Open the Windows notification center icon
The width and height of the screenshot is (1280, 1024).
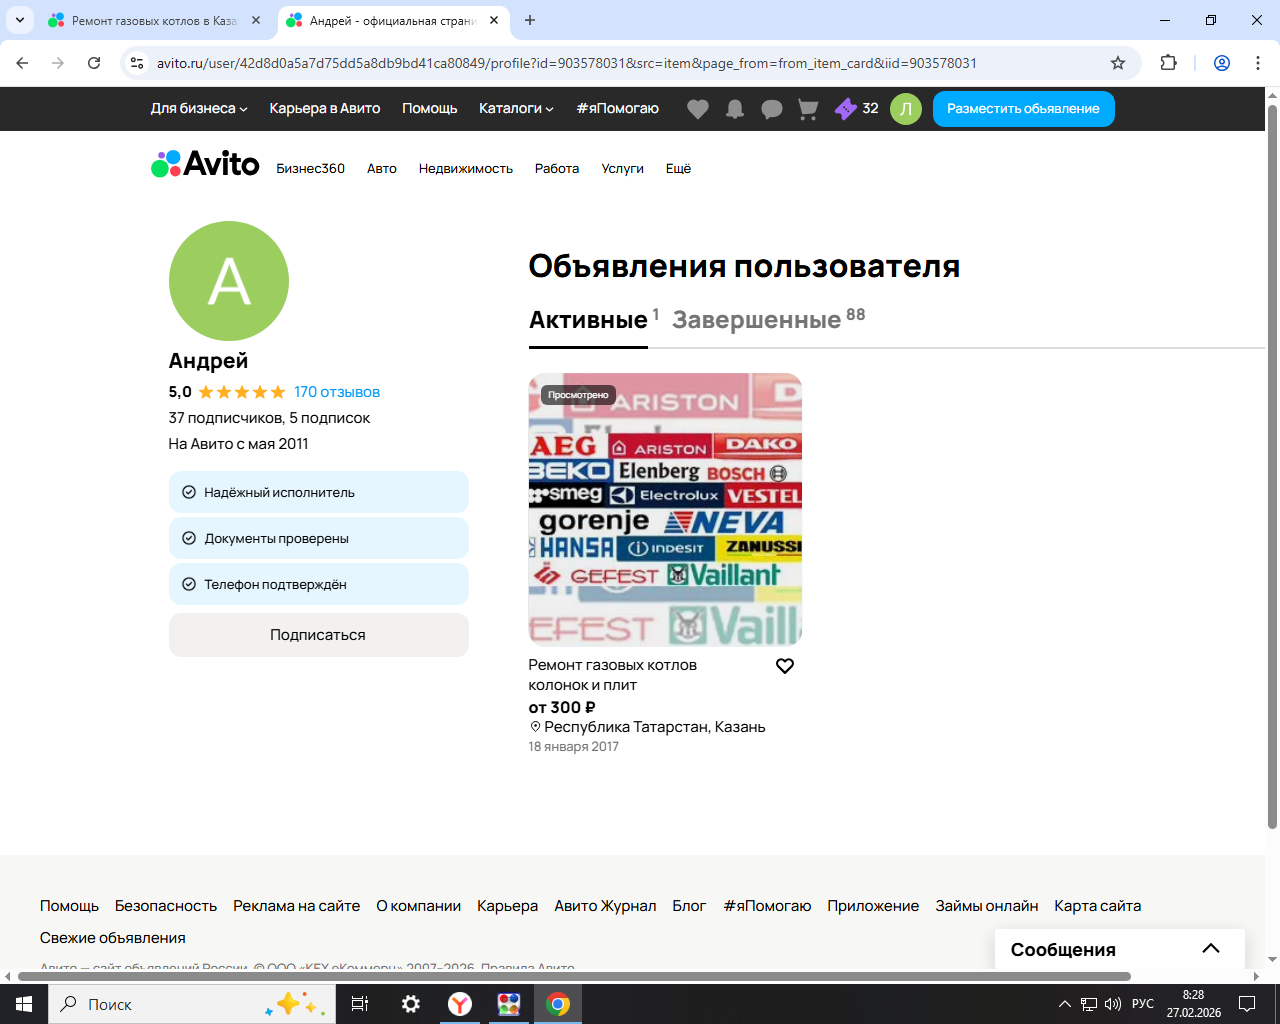click(1247, 1004)
